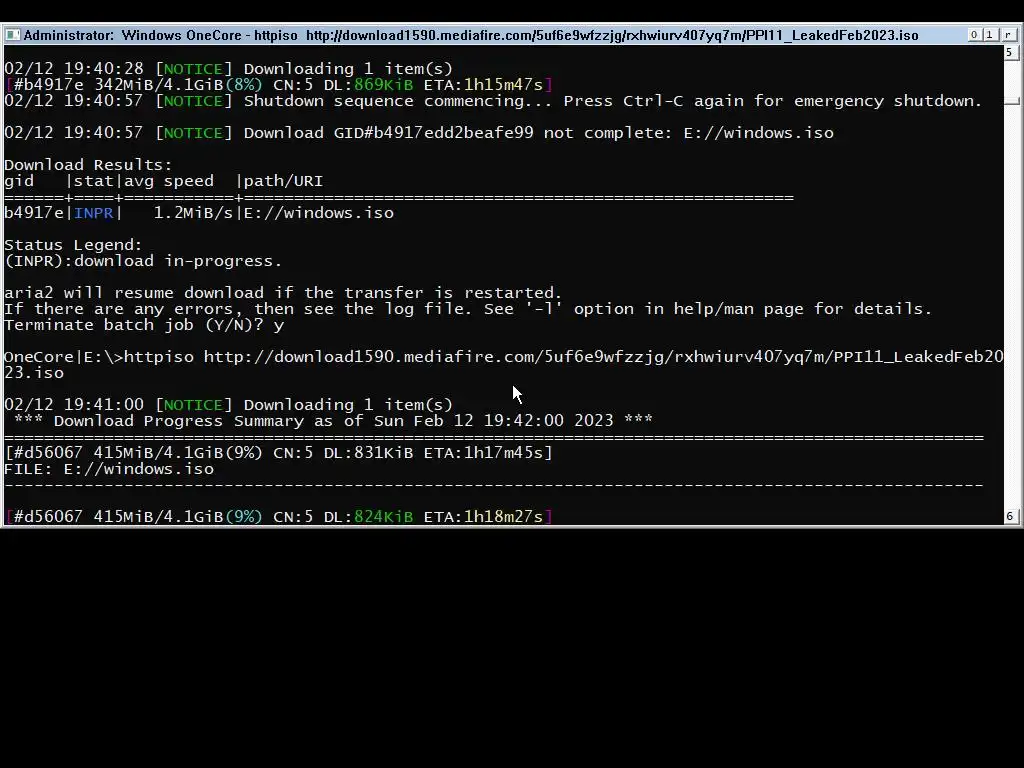This screenshot has height=768, width=1024.
Task: Click 'Terminate batch job (Y/N)? y' line
Action: [x=144, y=325]
